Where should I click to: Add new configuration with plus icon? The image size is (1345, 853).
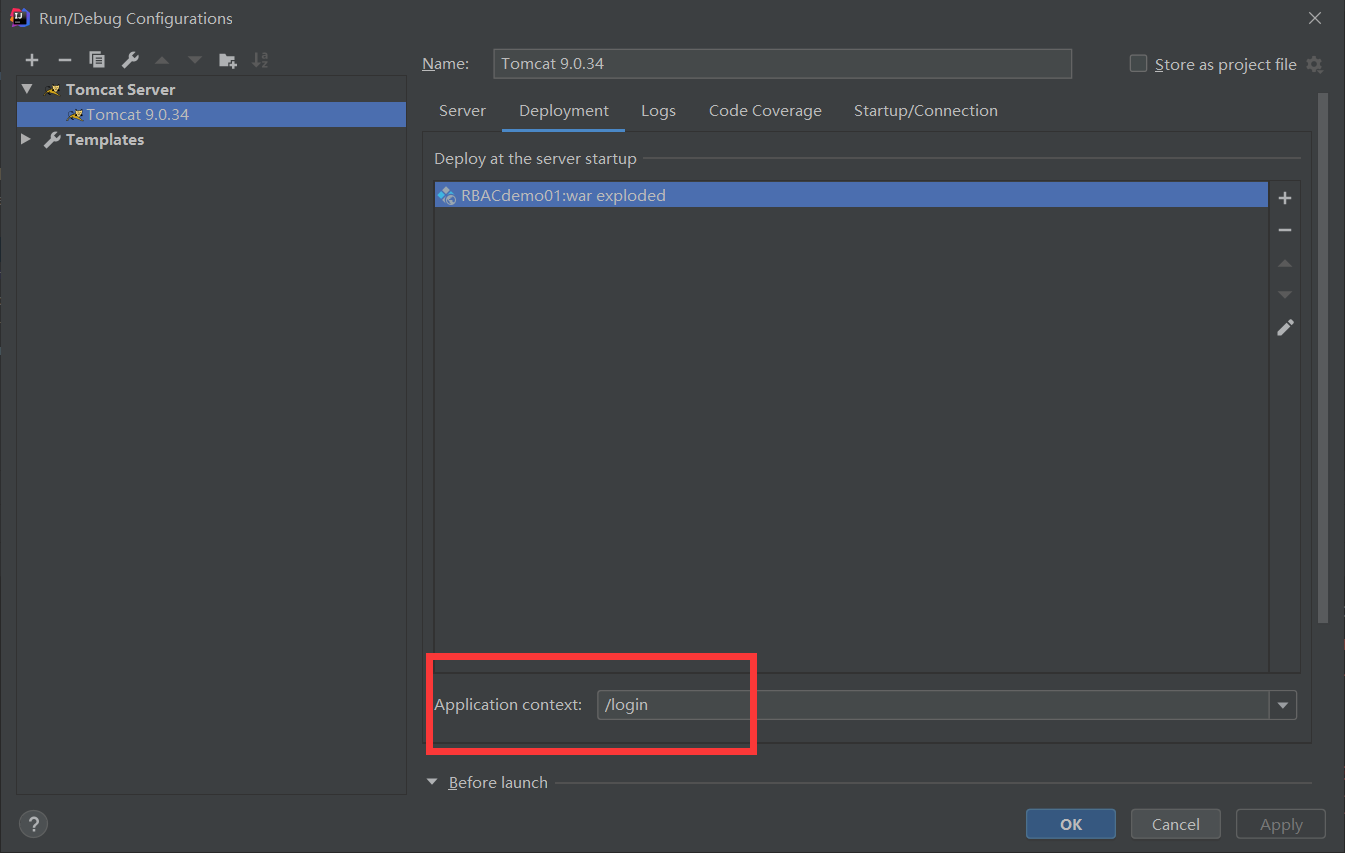click(x=32, y=60)
